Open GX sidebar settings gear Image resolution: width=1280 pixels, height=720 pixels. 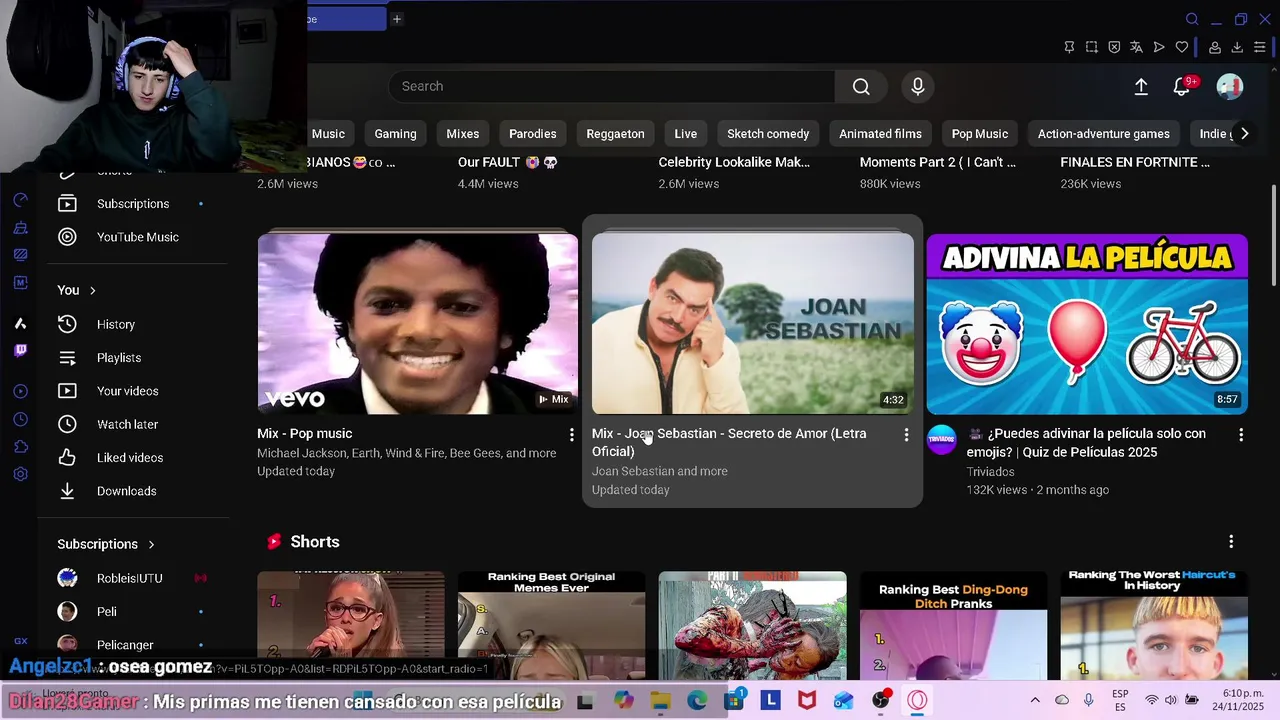tap(20, 474)
